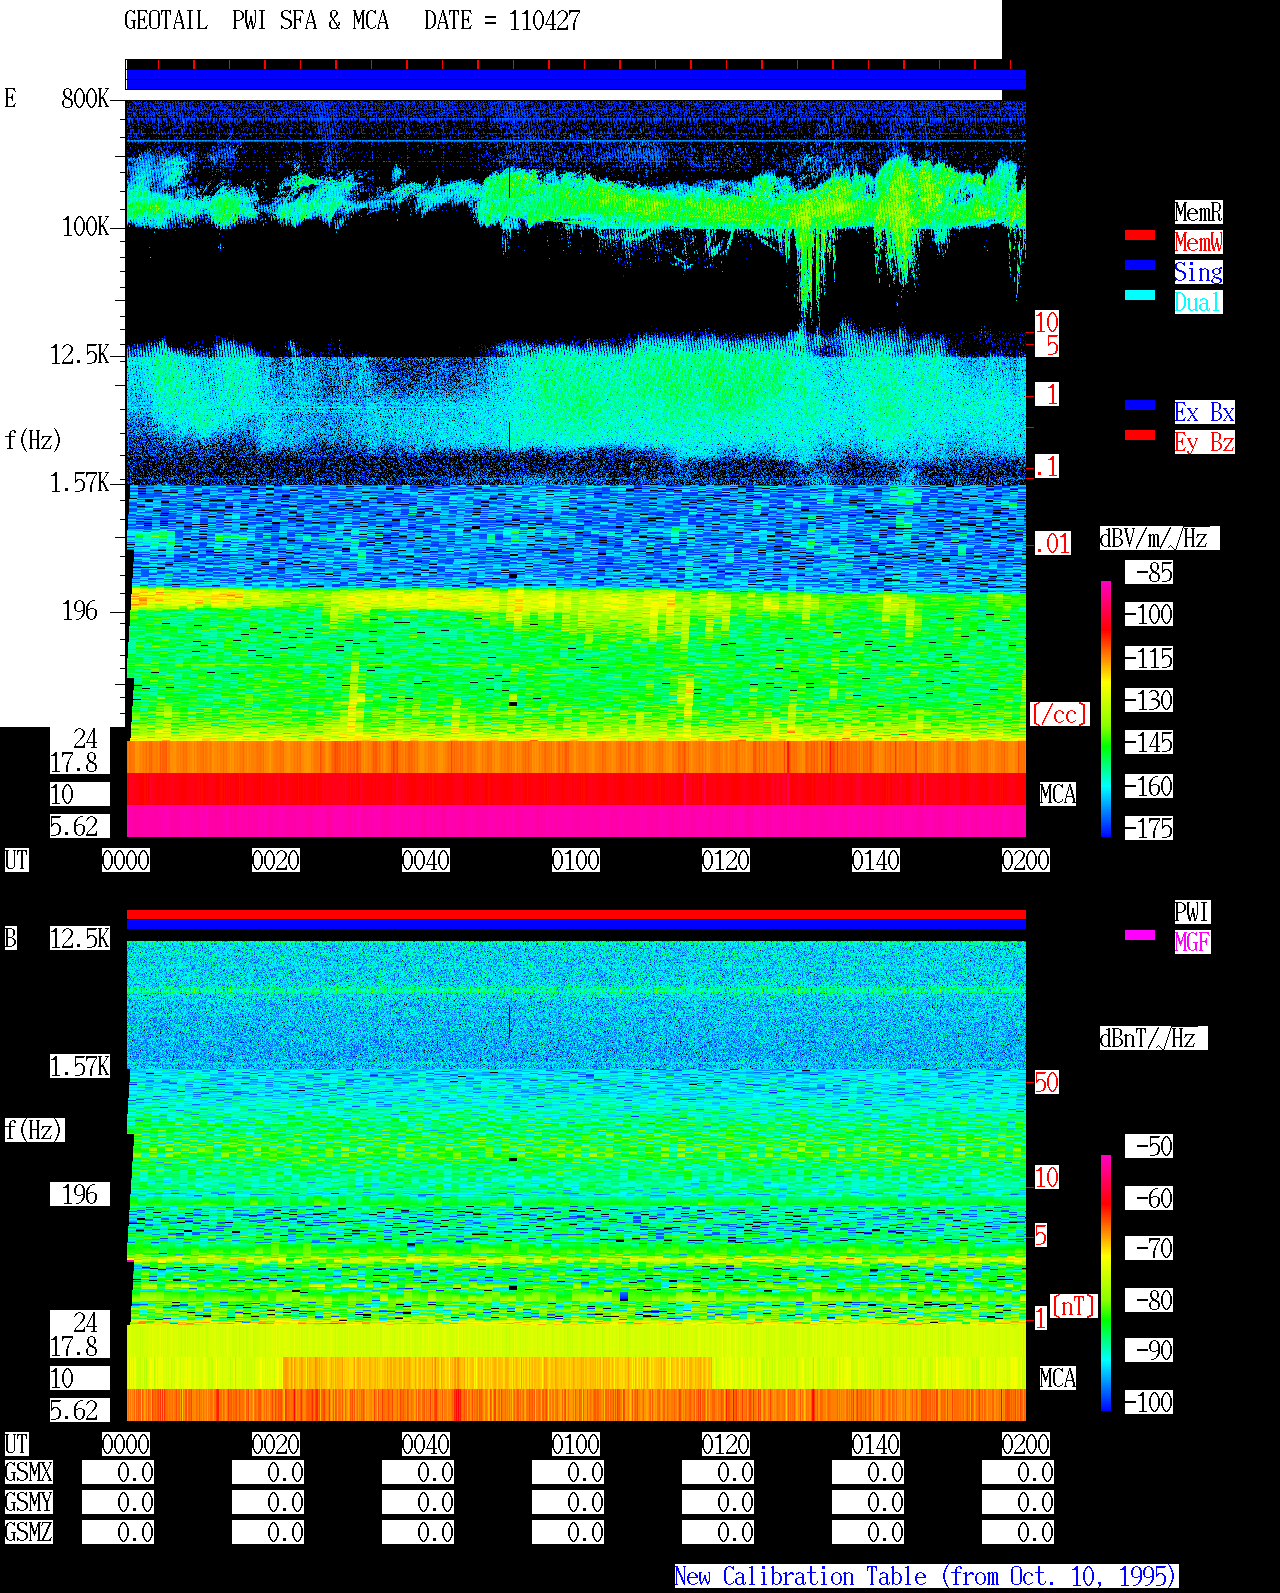Select the GEOTAIL PWI SFA & MCA title

[x=256, y=21]
